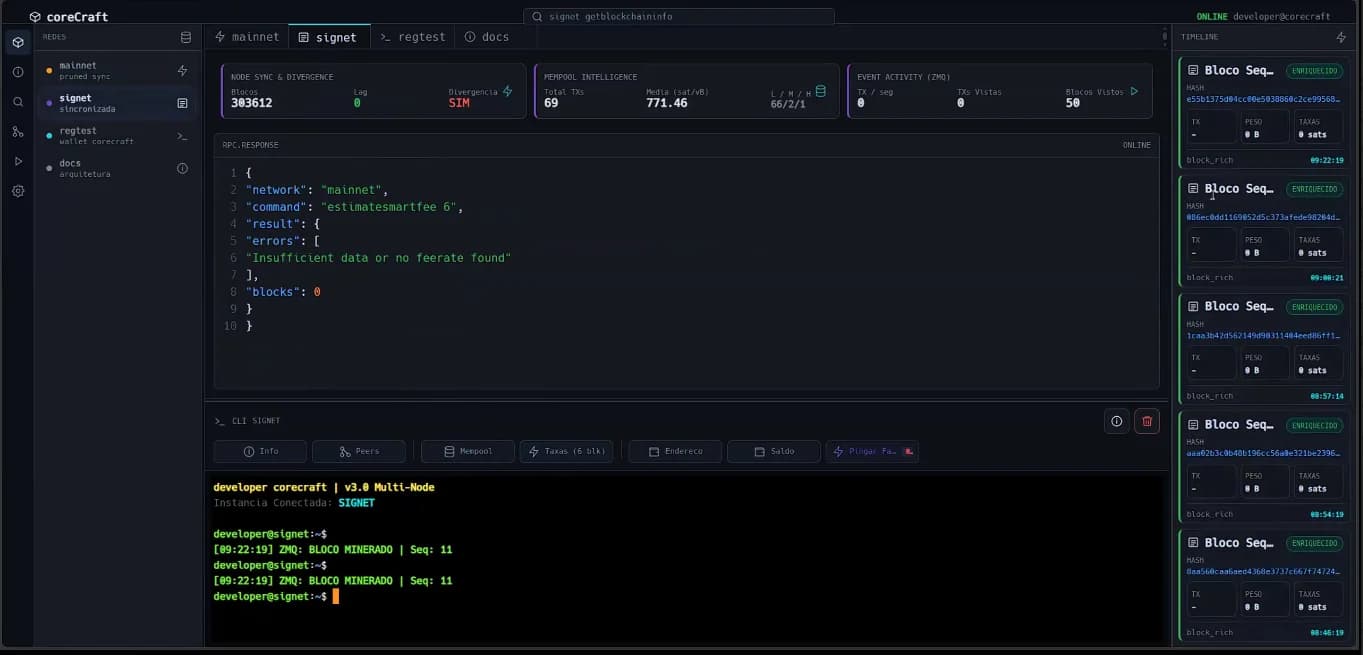Click the document icon on signet row
Screen dimensions: 1363x655
[x=182, y=103]
